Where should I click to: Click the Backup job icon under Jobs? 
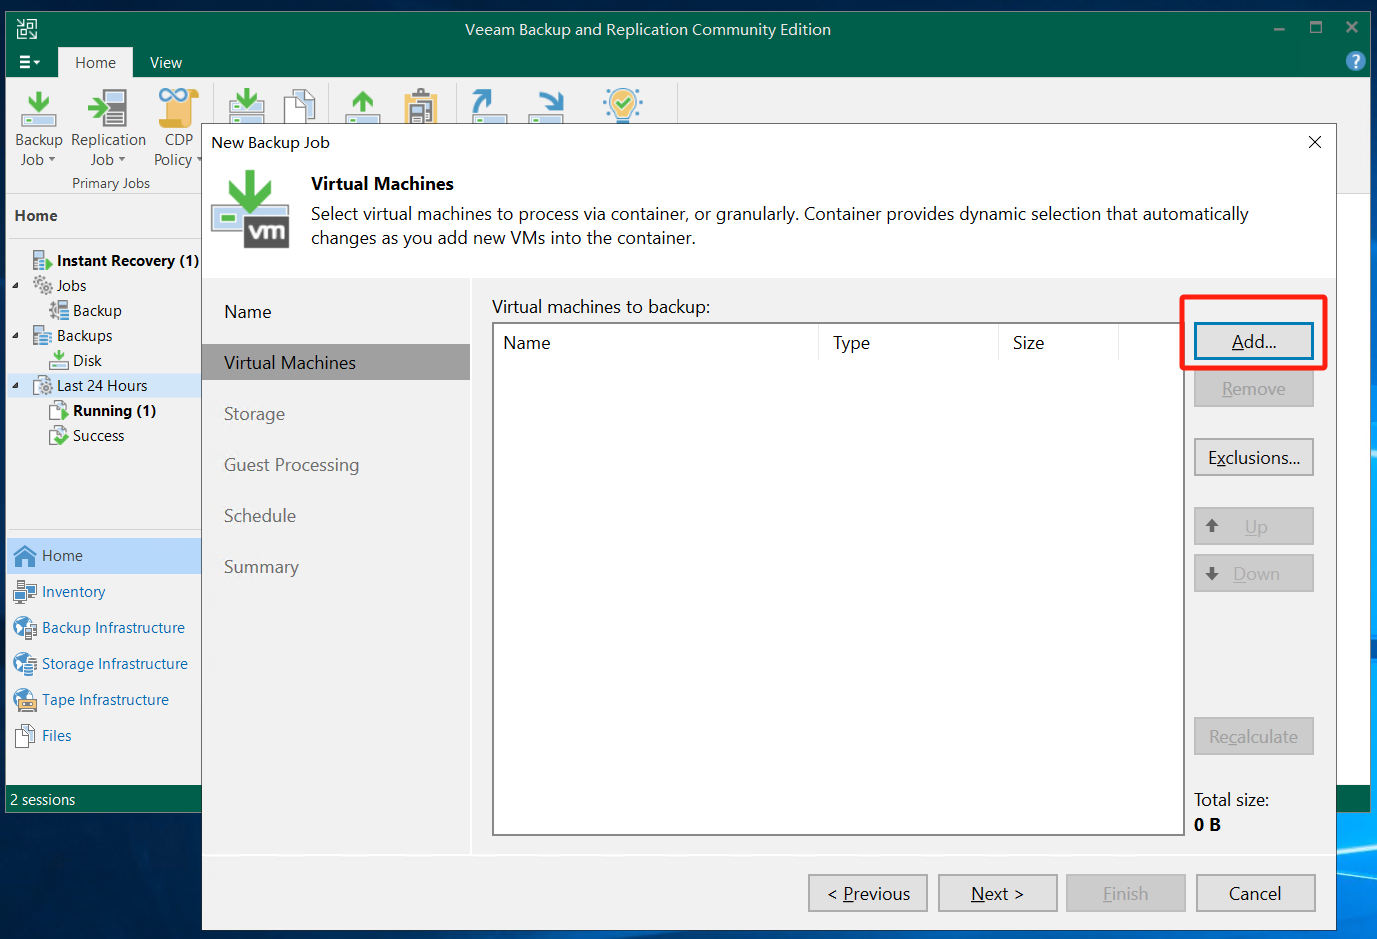point(59,310)
